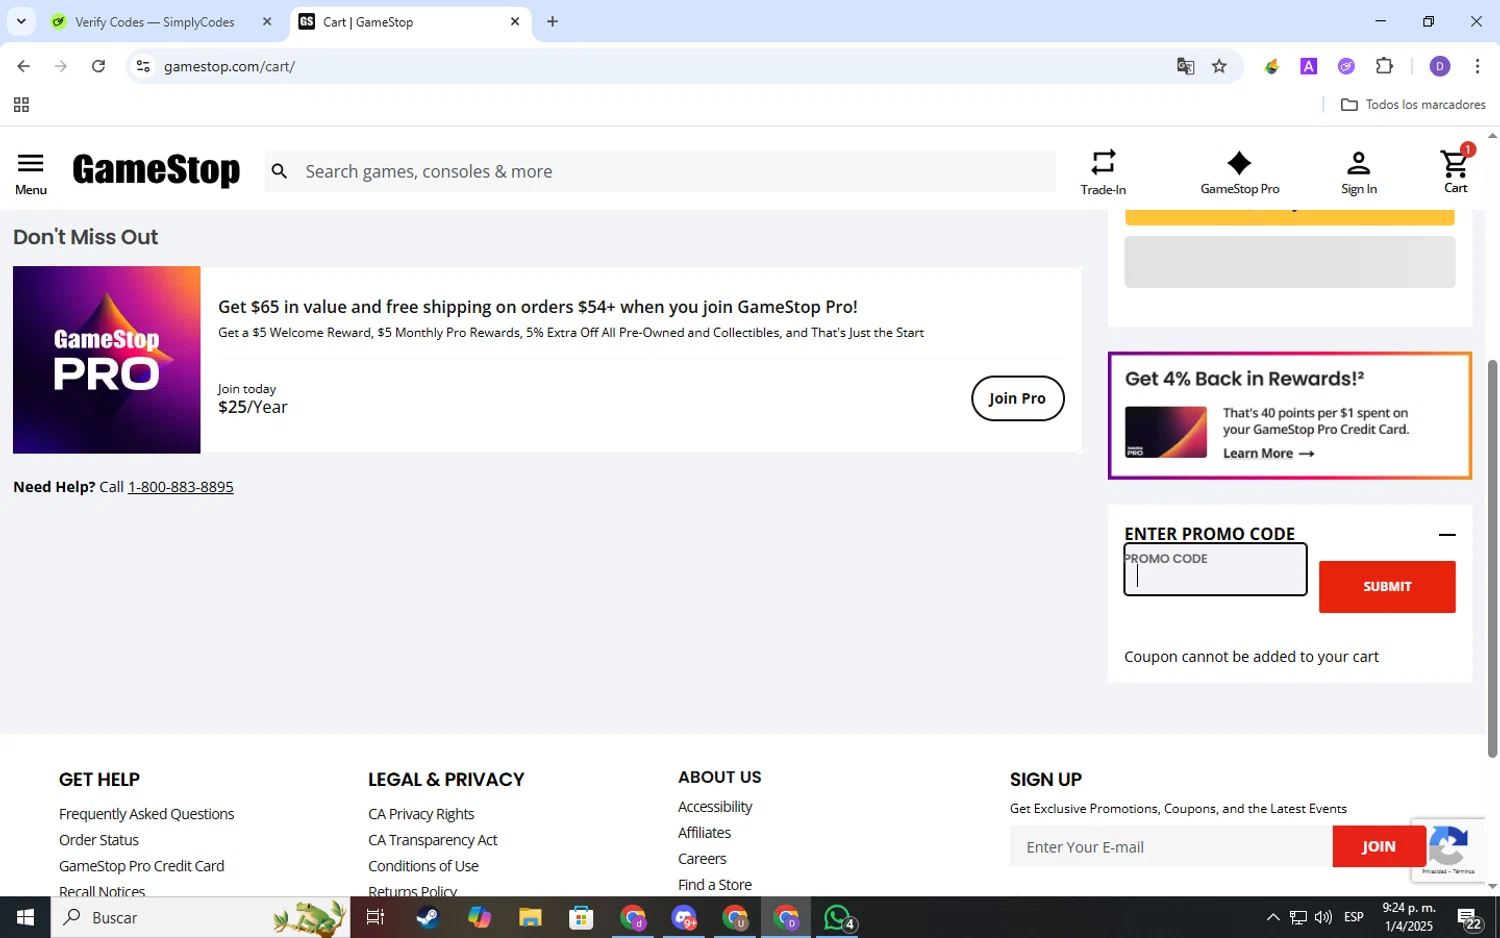Screen dimensions: 1500x938
Task: Open Todos los marcadores folder
Action: click(1413, 104)
